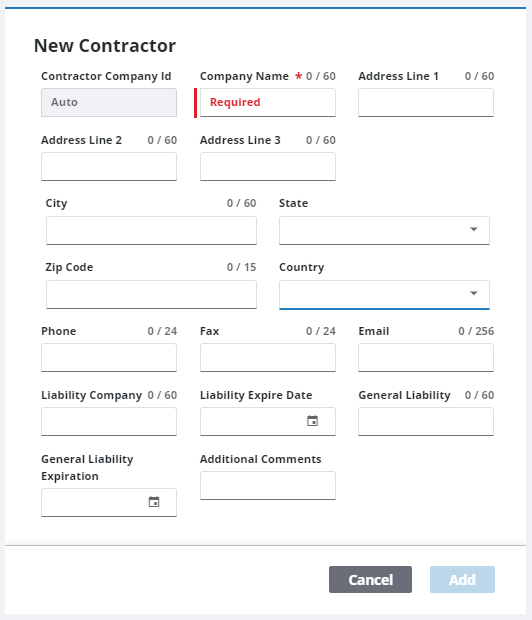Expand the Country dropdown
Screen dimensions: 532x620
[473, 293]
